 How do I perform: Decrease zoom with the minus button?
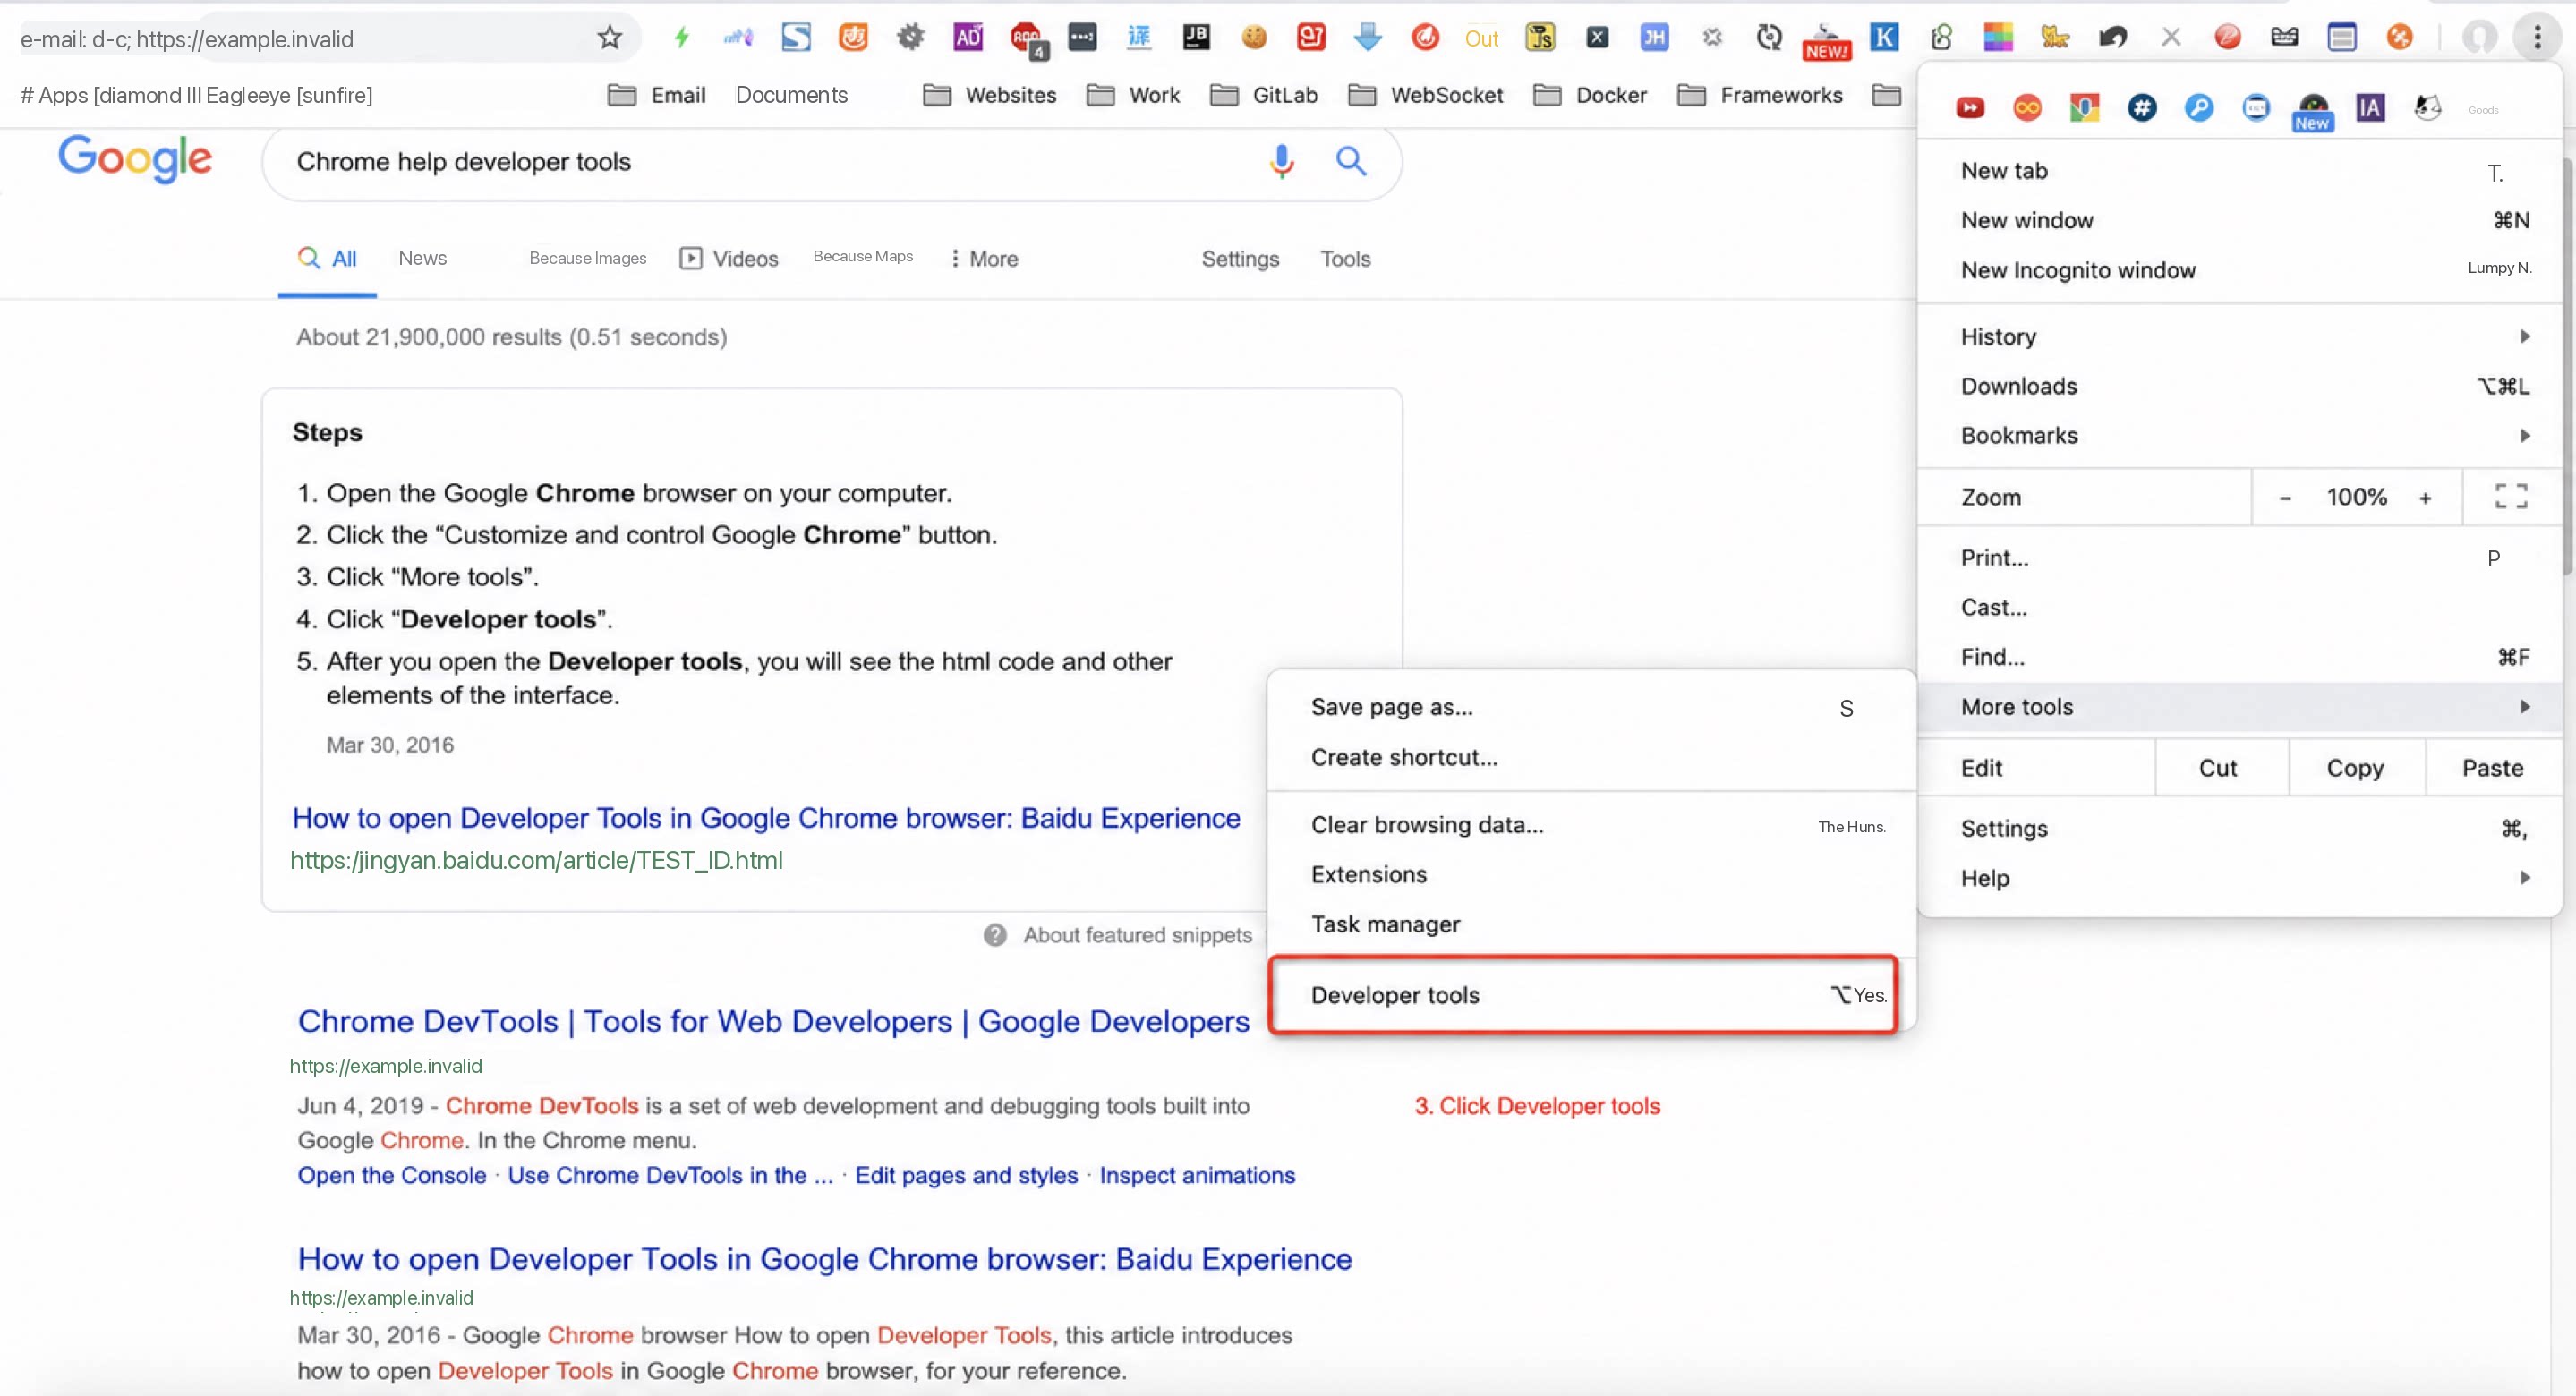(x=2285, y=497)
